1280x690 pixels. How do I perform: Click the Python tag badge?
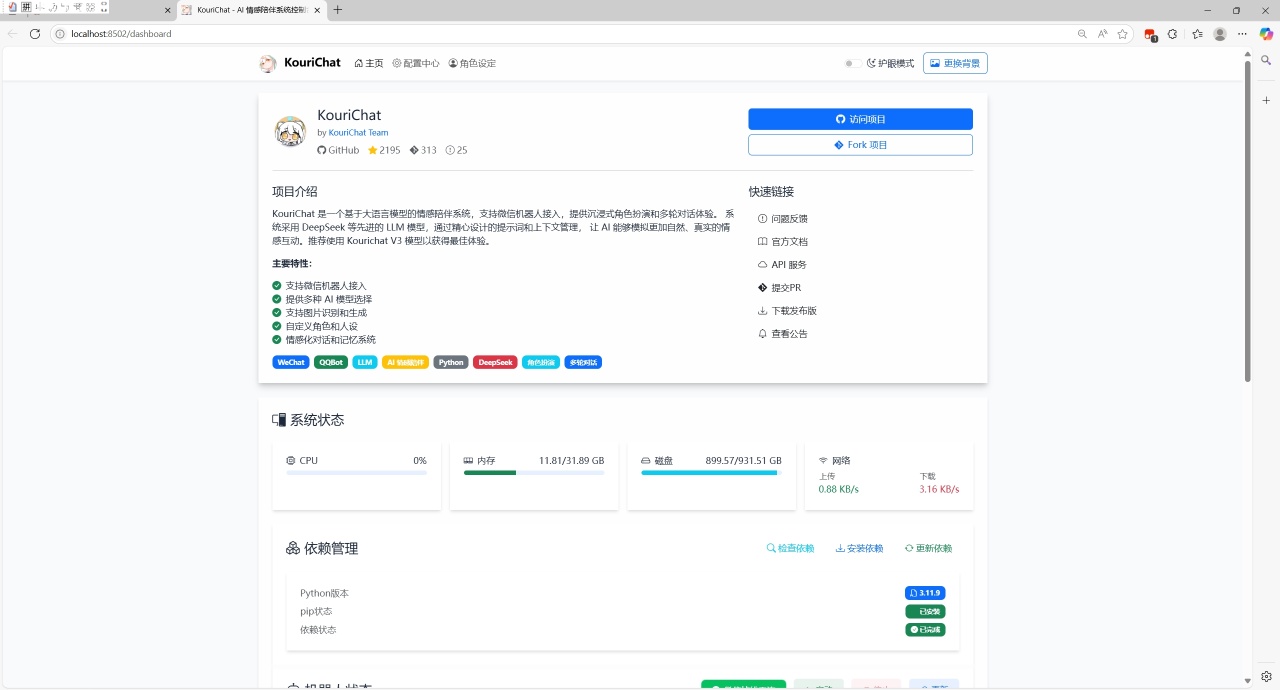click(x=451, y=362)
